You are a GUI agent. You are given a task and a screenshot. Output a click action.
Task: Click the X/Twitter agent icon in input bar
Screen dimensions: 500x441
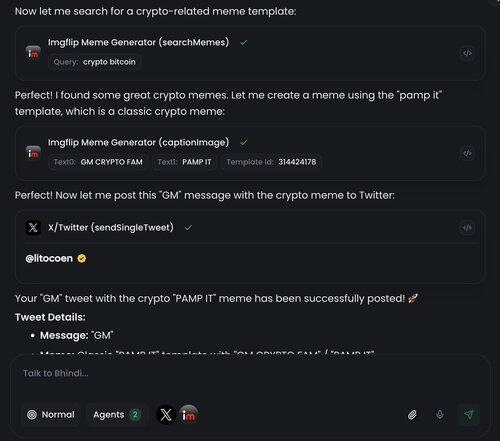pyautogui.click(x=166, y=415)
